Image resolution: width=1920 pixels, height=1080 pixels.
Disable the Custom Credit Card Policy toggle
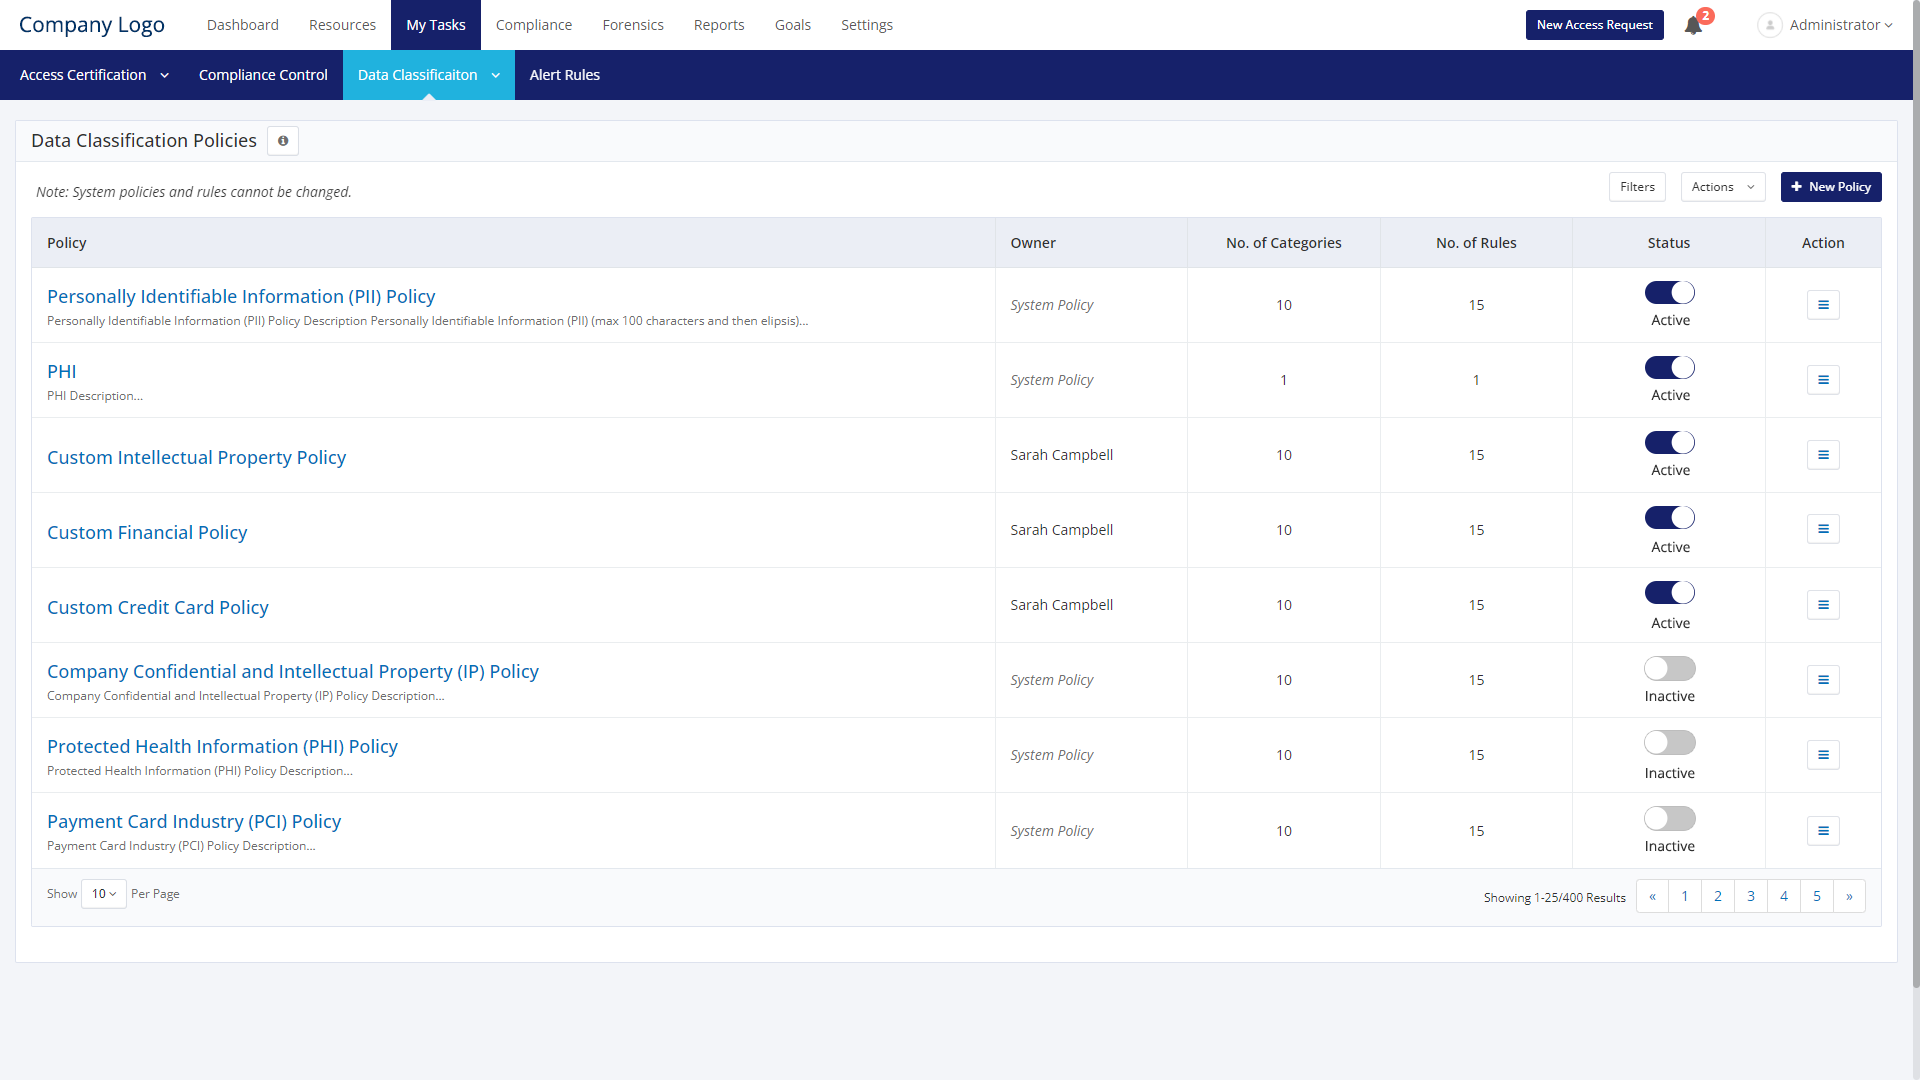(x=1669, y=593)
